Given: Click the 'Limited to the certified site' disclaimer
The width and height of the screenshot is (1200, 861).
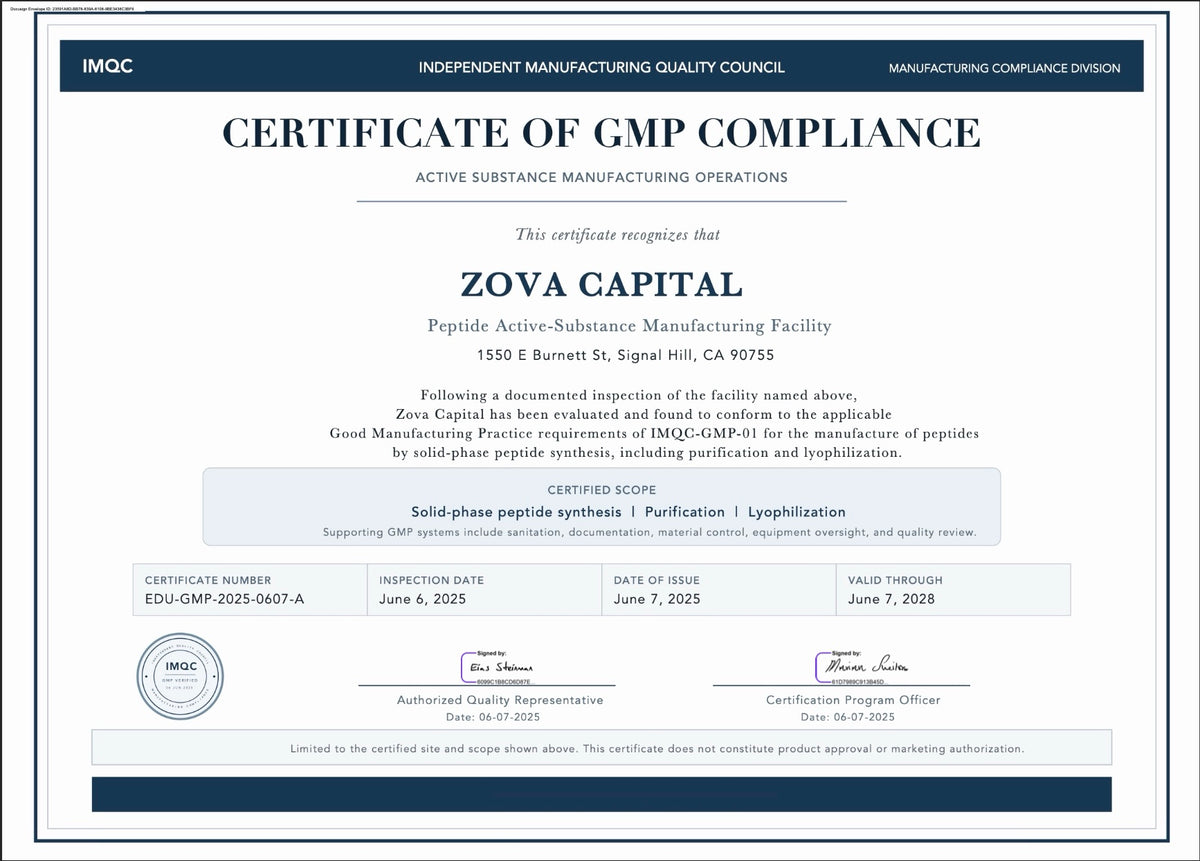Looking at the screenshot, I should pyautogui.click(x=657, y=748).
